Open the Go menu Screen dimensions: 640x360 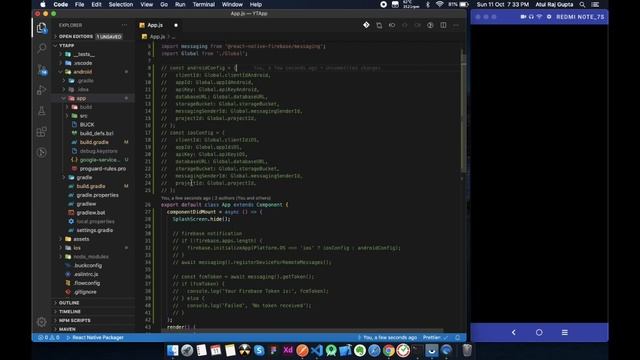(x=164, y=4)
